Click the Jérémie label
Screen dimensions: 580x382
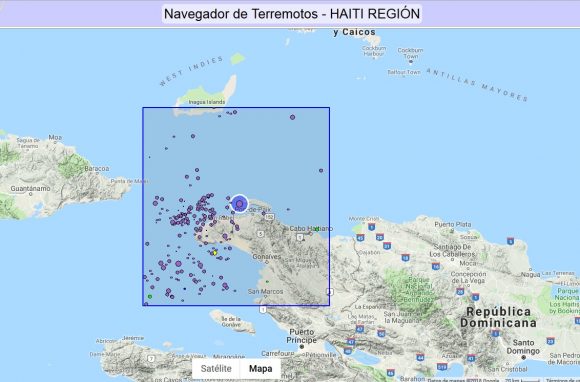pos(133,338)
